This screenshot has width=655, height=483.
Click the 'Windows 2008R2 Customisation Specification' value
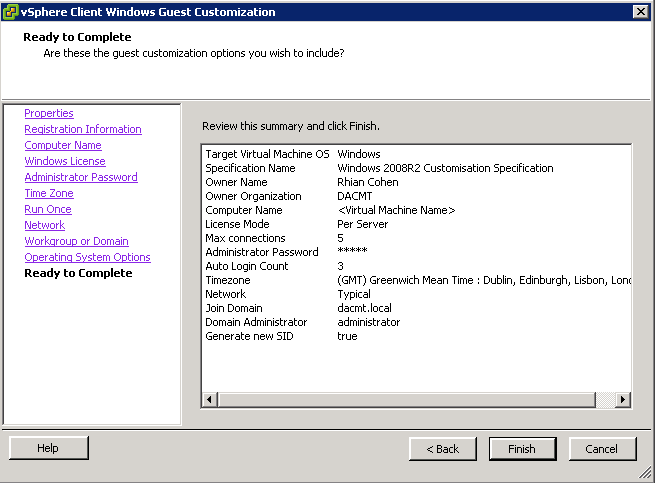tap(445, 168)
